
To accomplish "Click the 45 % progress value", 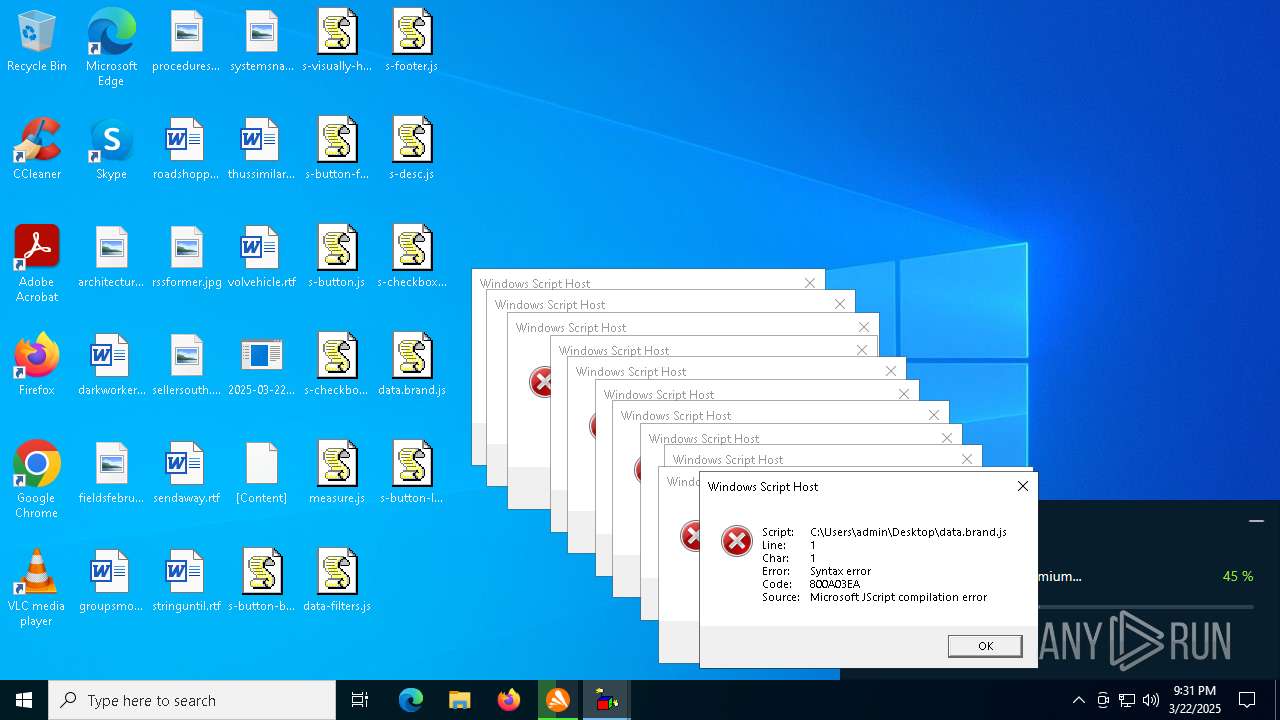I will click(1238, 577).
